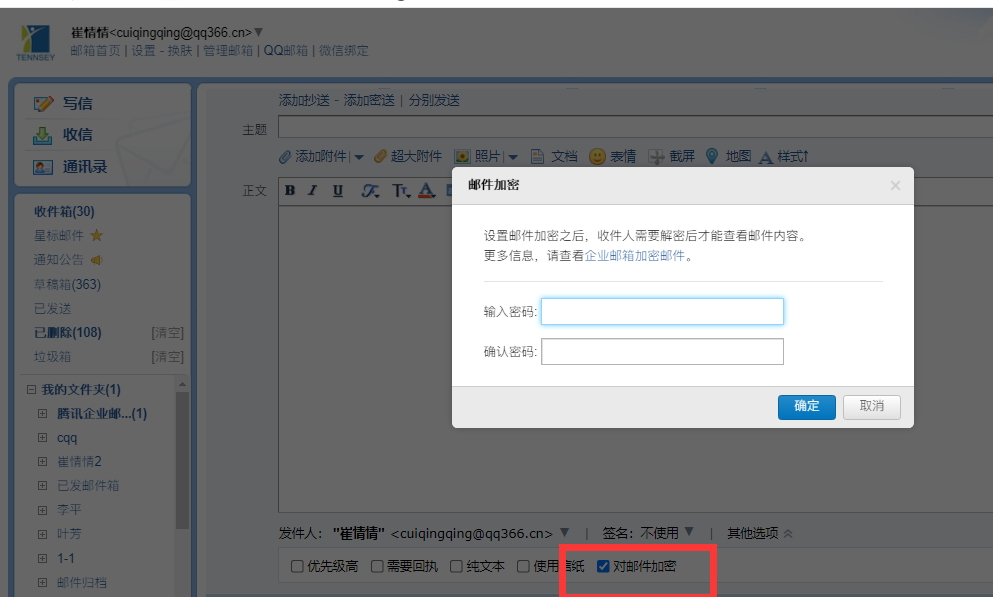Viewport: 993px width, 597px height.
Task: Insert a photo using the 照片 icon
Action: click(x=463, y=155)
